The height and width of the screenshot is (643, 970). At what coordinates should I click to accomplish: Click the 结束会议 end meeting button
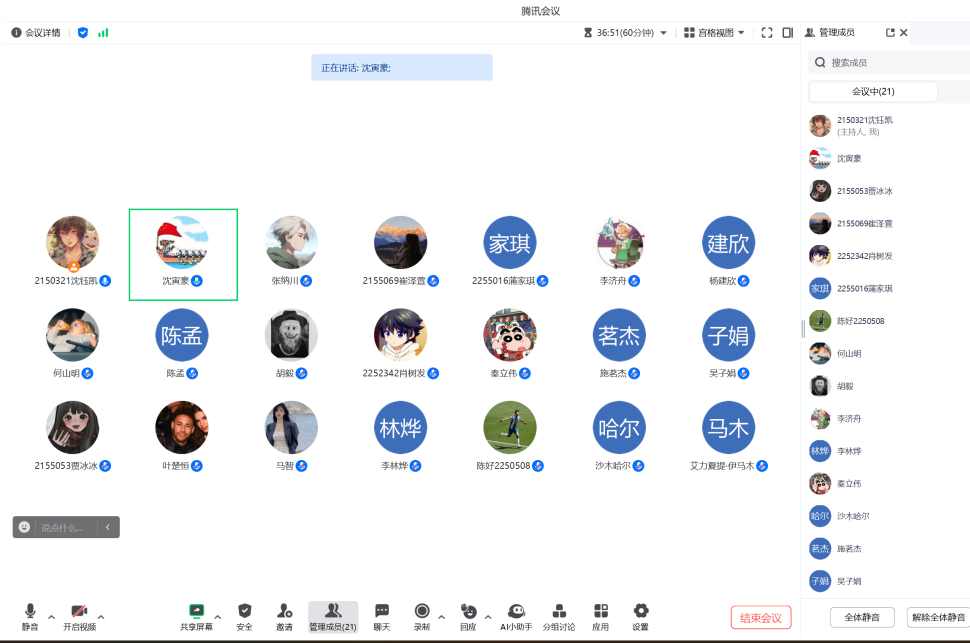[761, 617]
